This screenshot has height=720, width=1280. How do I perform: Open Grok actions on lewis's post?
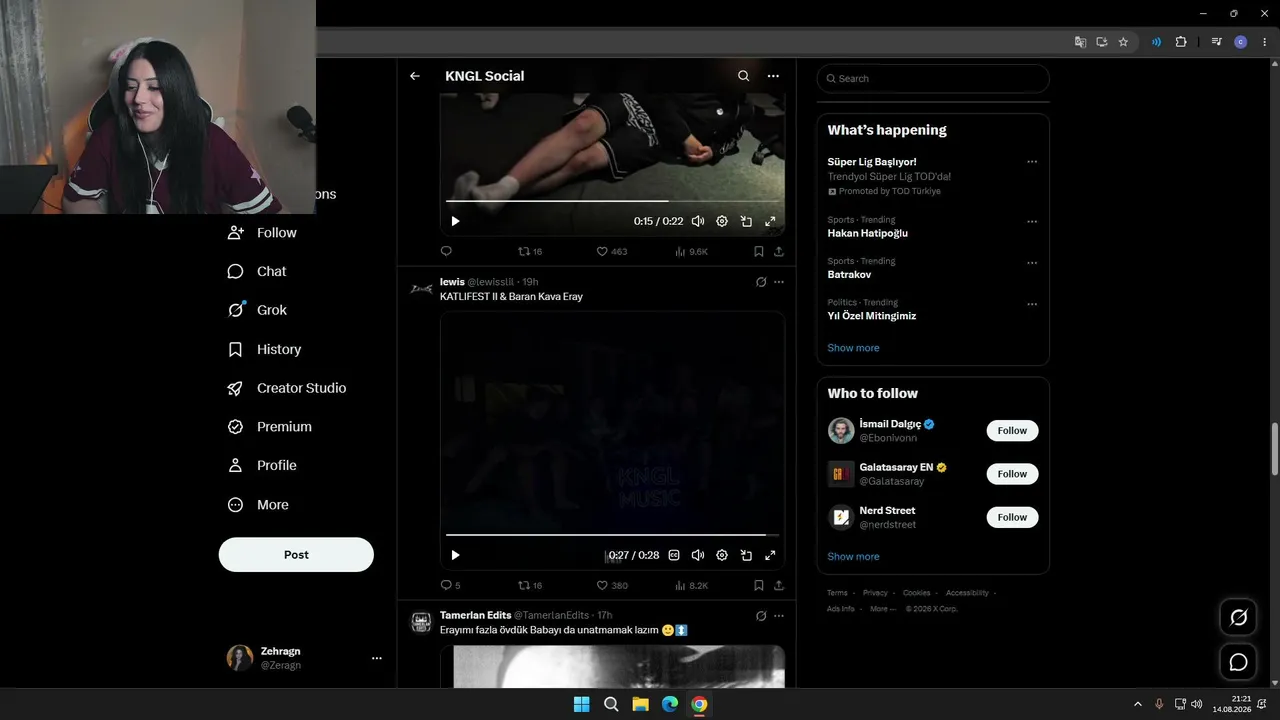point(761,282)
